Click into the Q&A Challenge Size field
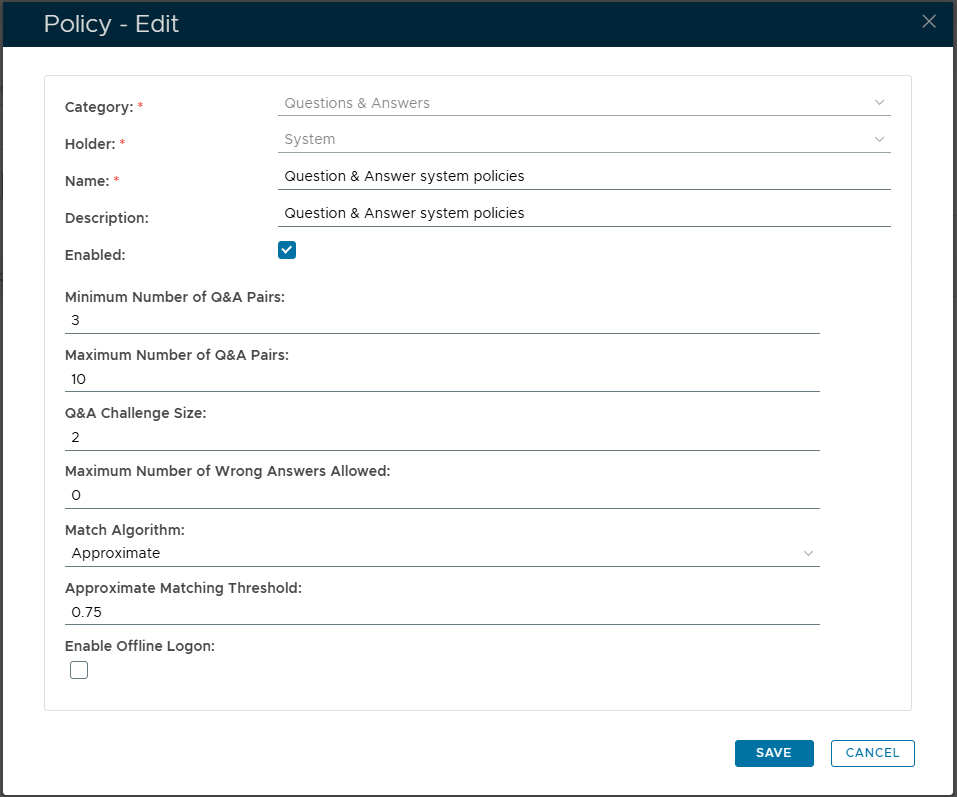 click(x=440, y=438)
